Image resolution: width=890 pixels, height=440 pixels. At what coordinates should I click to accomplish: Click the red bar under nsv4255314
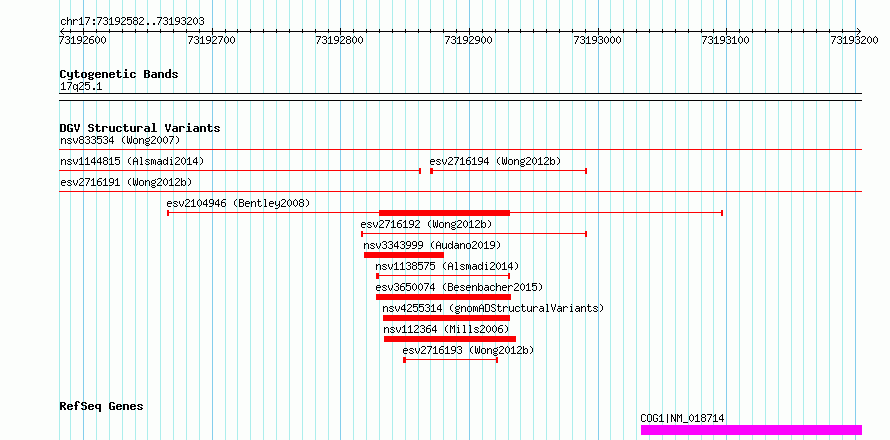[x=446, y=318]
